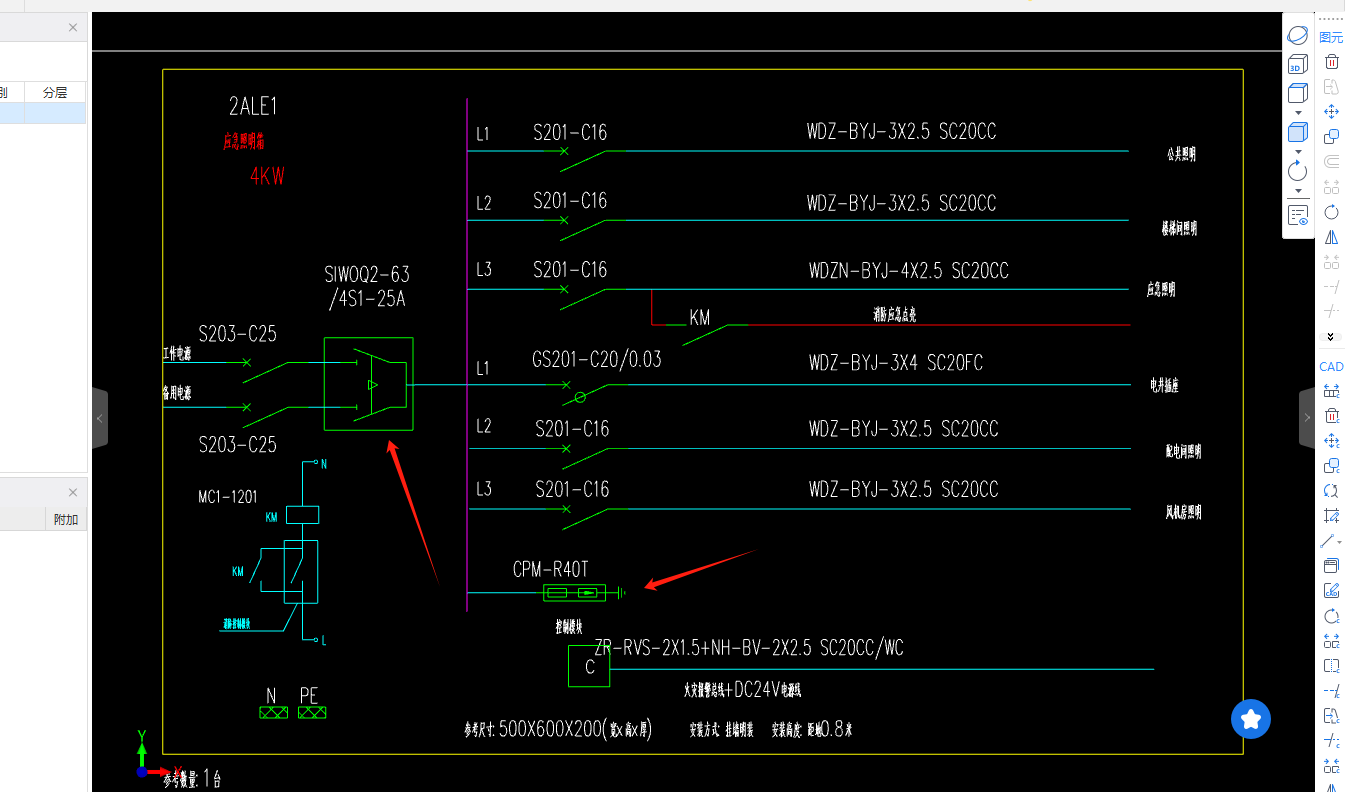Click the PE terminal block symbol
Screen dimensions: 1345x792
click(312, 712)
